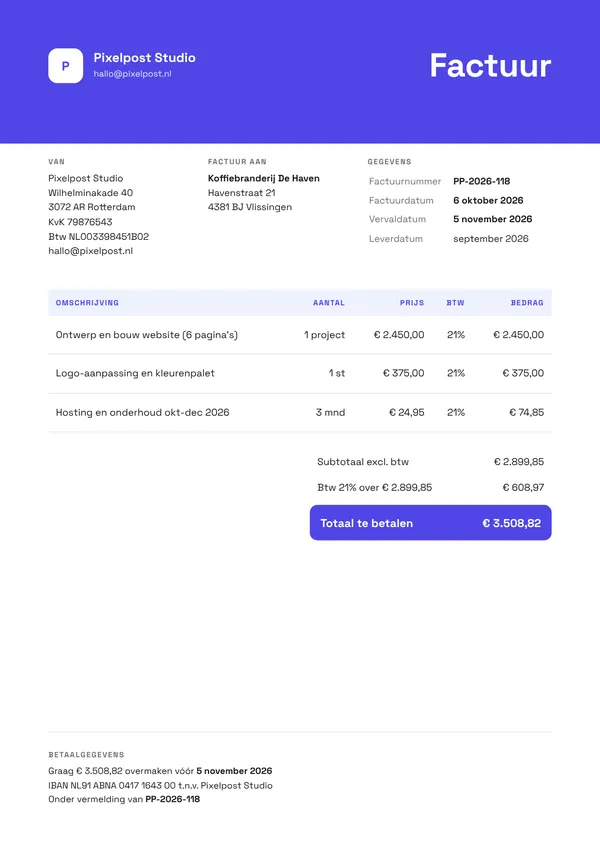Click the € 2.450,00 price cell

click(x=399, y=335)
